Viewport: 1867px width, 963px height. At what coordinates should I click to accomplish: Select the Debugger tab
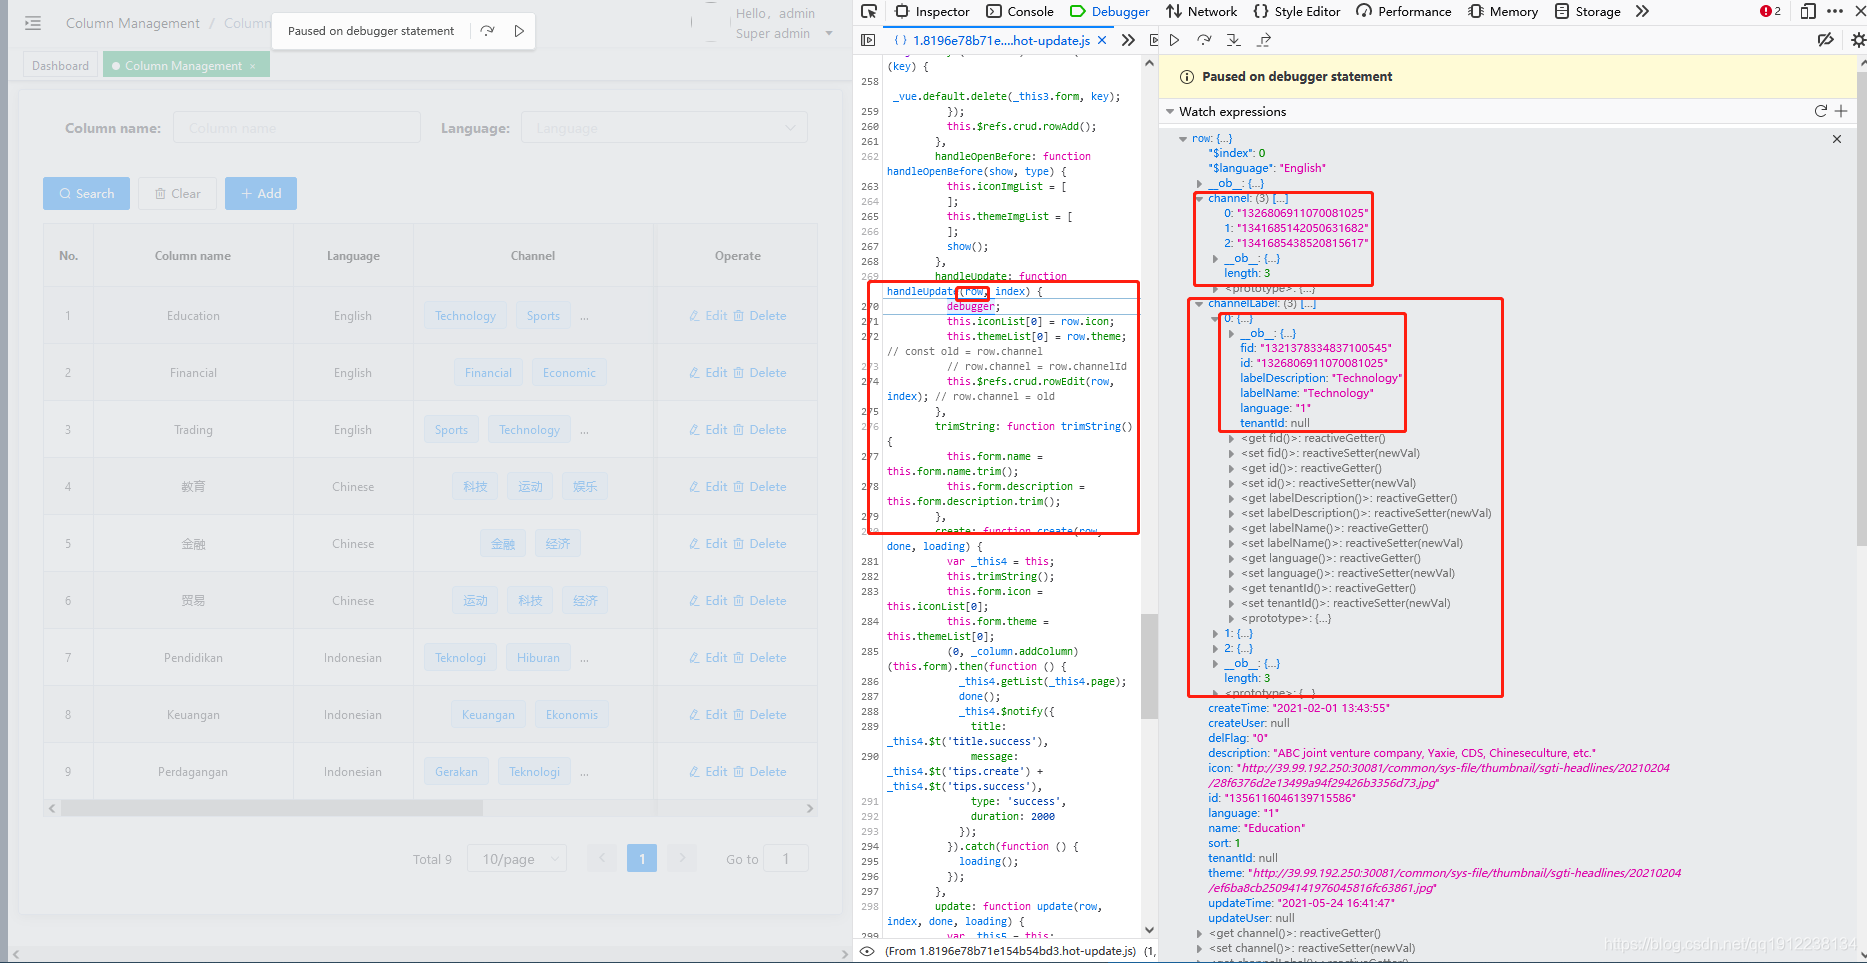(x=1110, y=11)
